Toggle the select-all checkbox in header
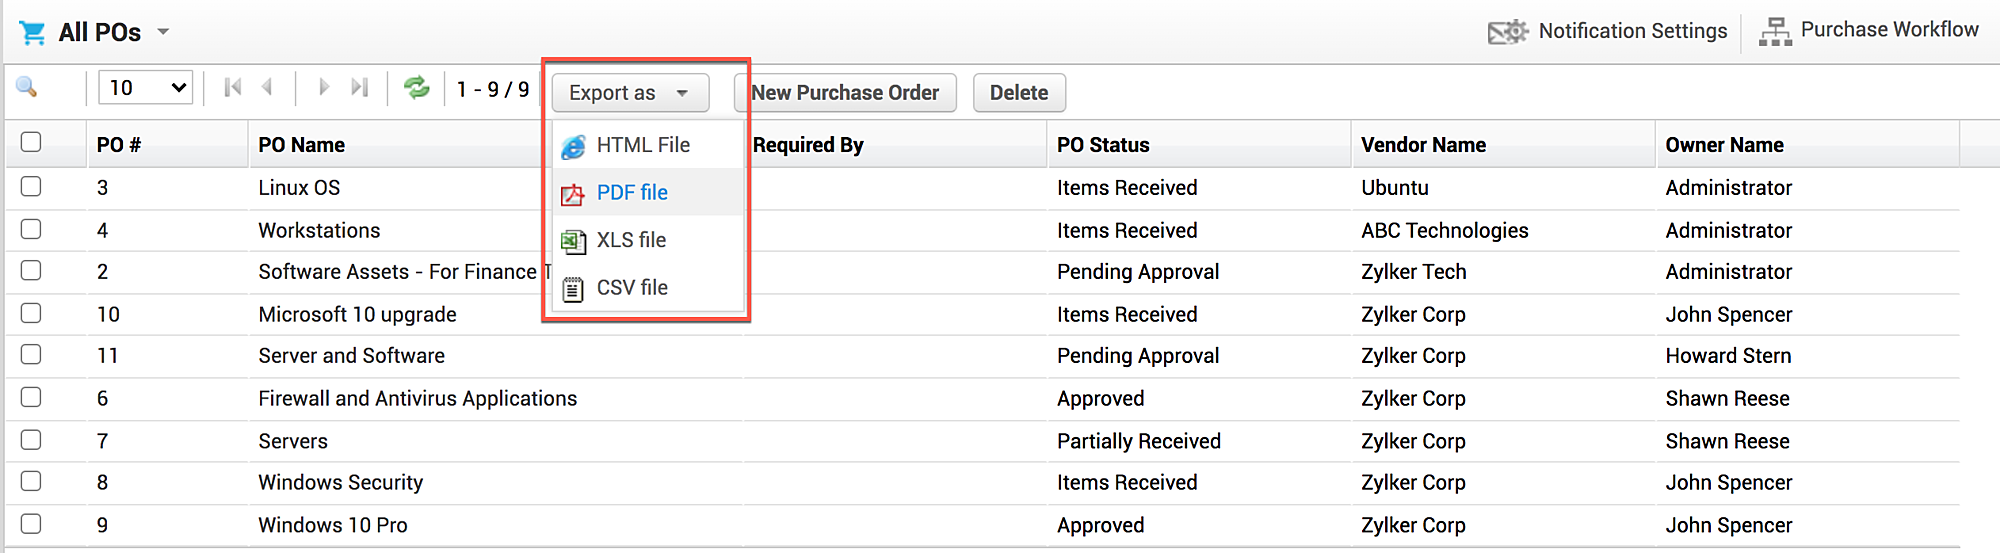Image resolution: width=2000 pixels, height=553 pixels. point(31,142)
